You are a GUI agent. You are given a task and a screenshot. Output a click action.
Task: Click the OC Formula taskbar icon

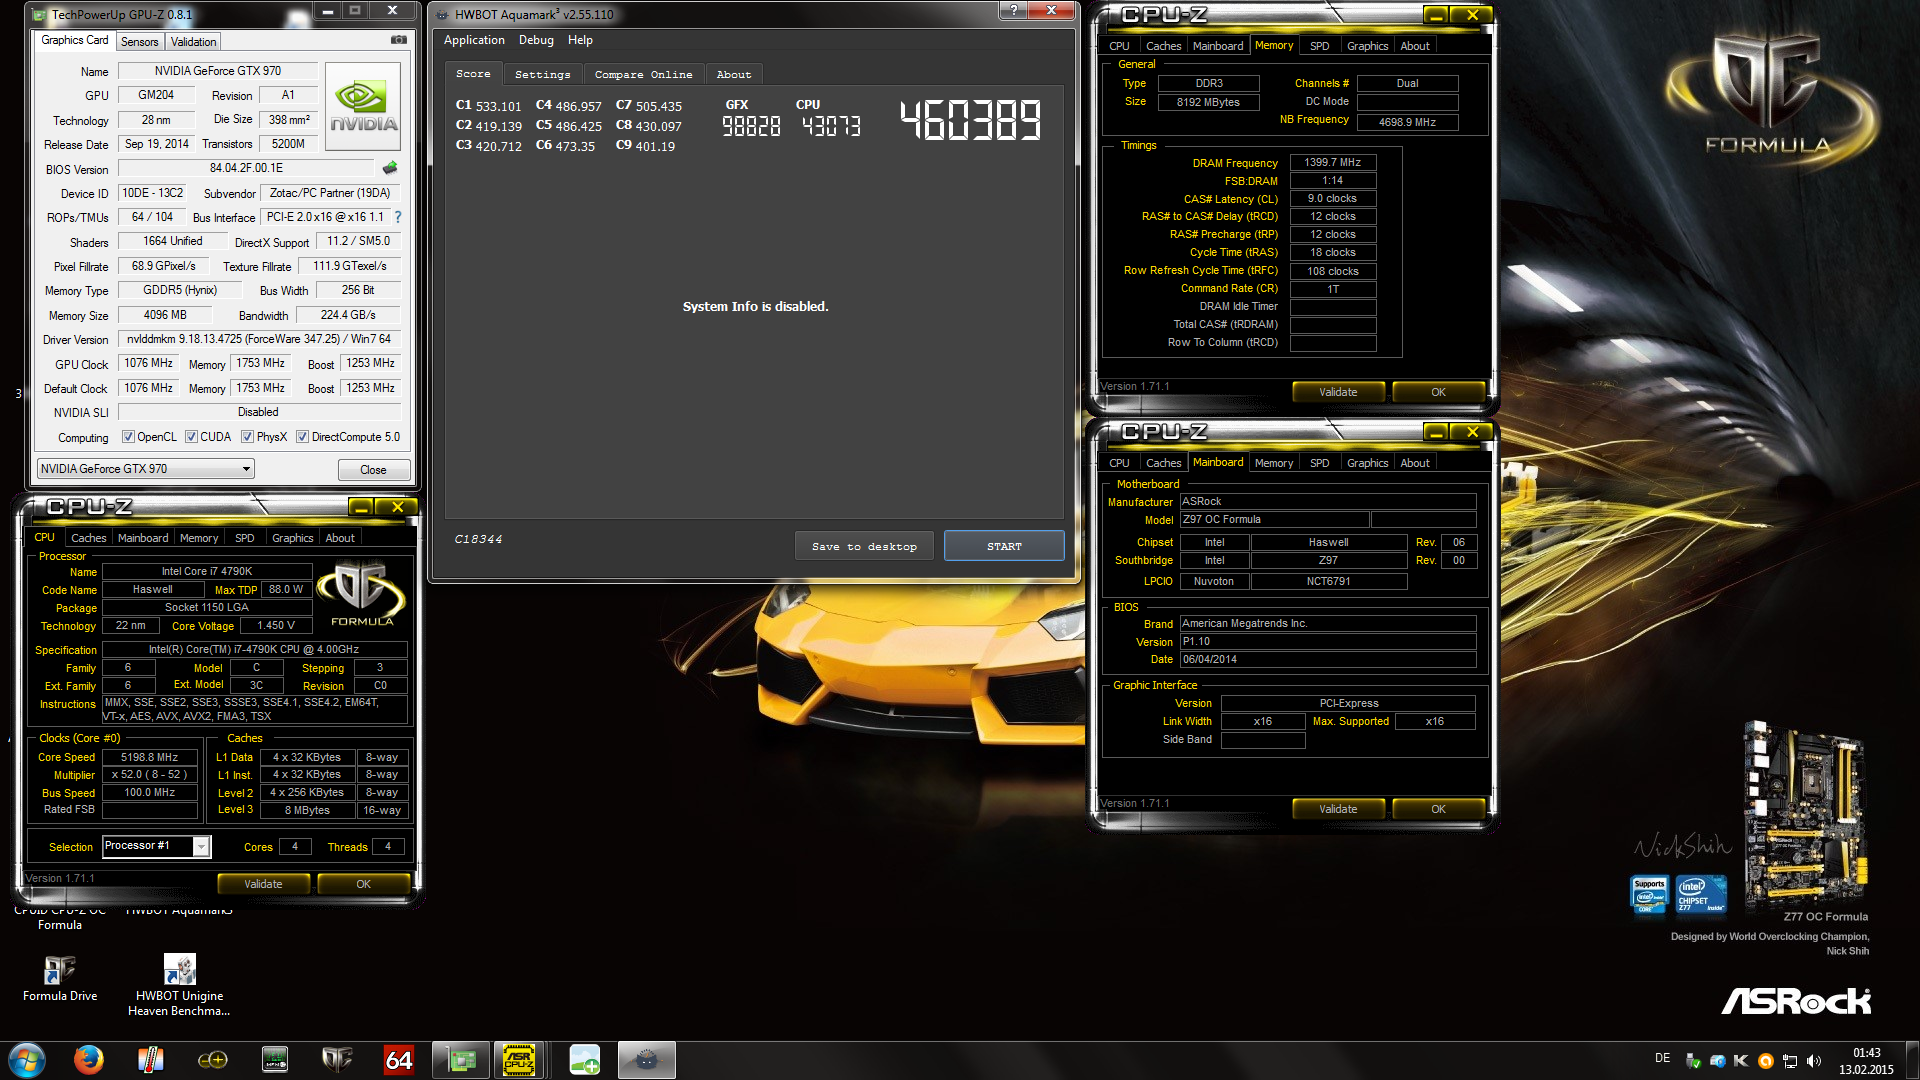pos(337,1060)
